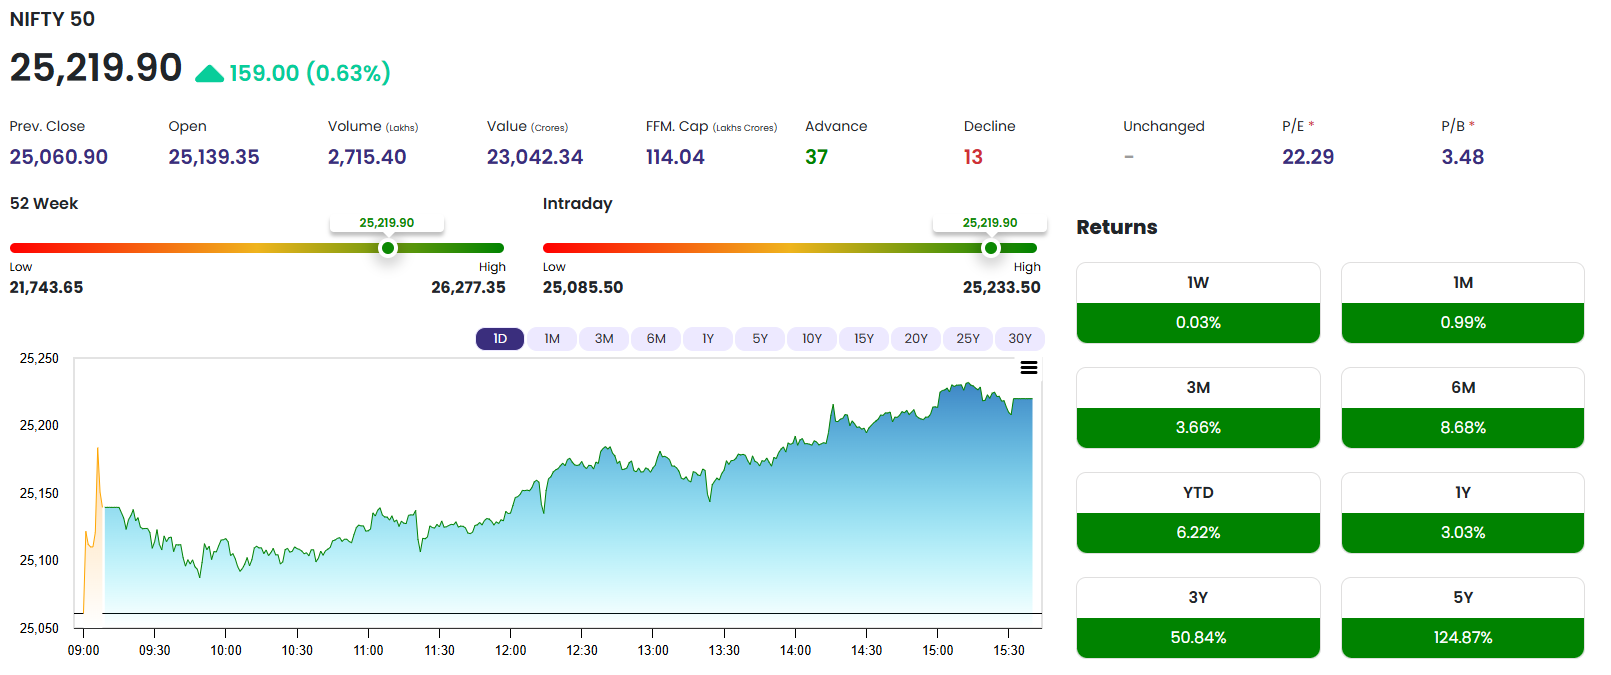Click the P/B value 3.48

click(x=1463, y=157)
